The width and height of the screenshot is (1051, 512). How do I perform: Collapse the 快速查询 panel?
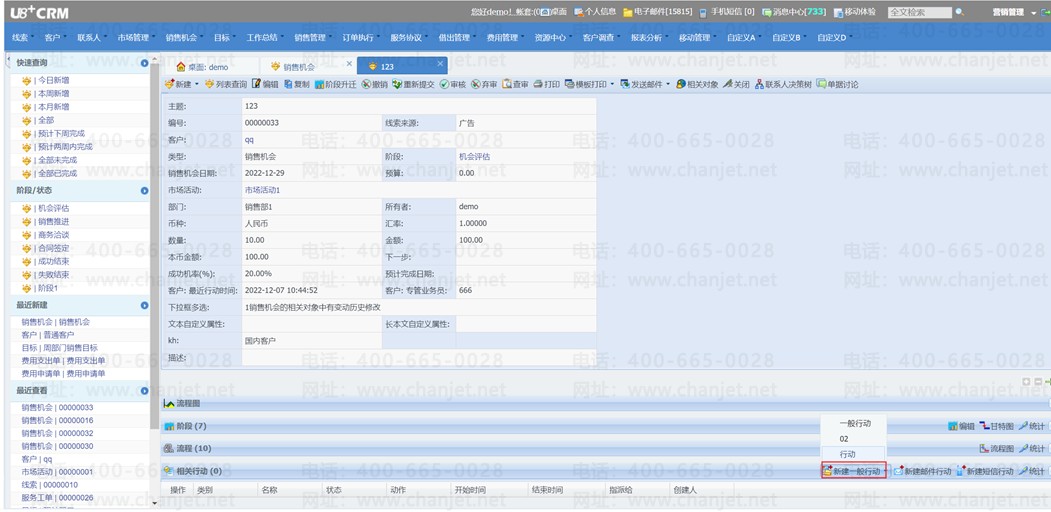pyautogui.click(x=145, y=63)
